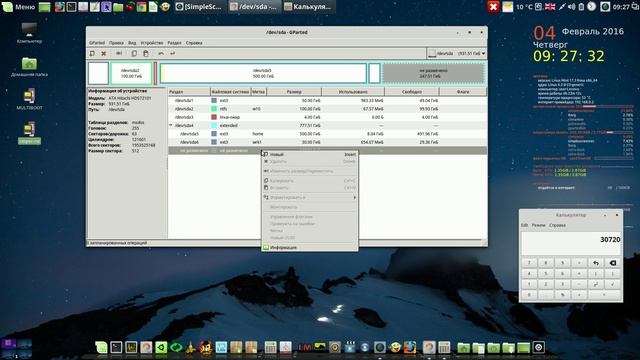Click the x² square button on calculator
This screenshot has width=640, height=360.
tap(596, 284)
